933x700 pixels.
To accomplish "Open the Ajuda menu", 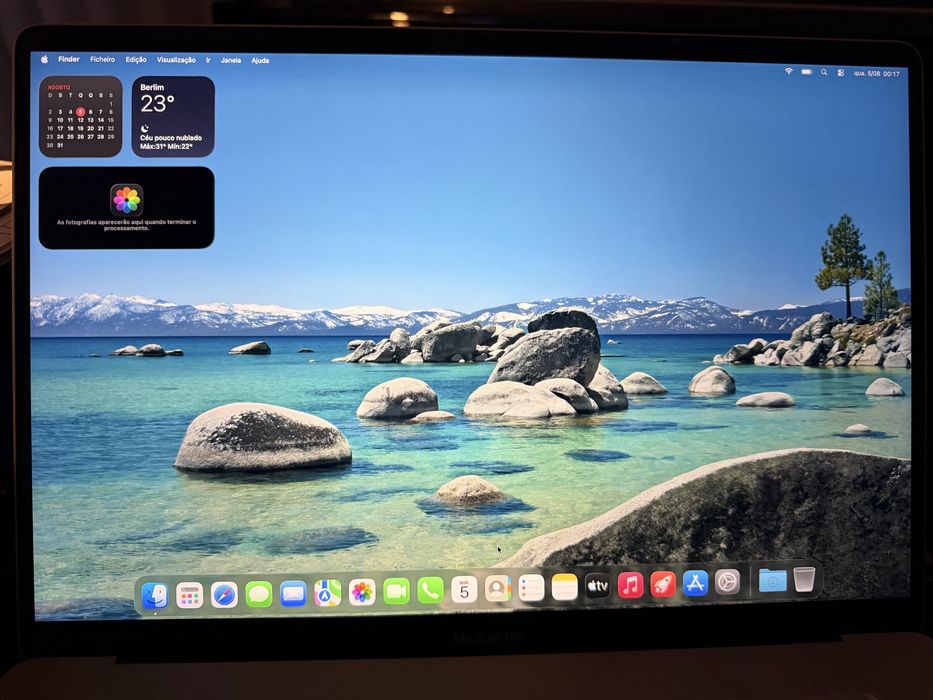I will point(260,60).
